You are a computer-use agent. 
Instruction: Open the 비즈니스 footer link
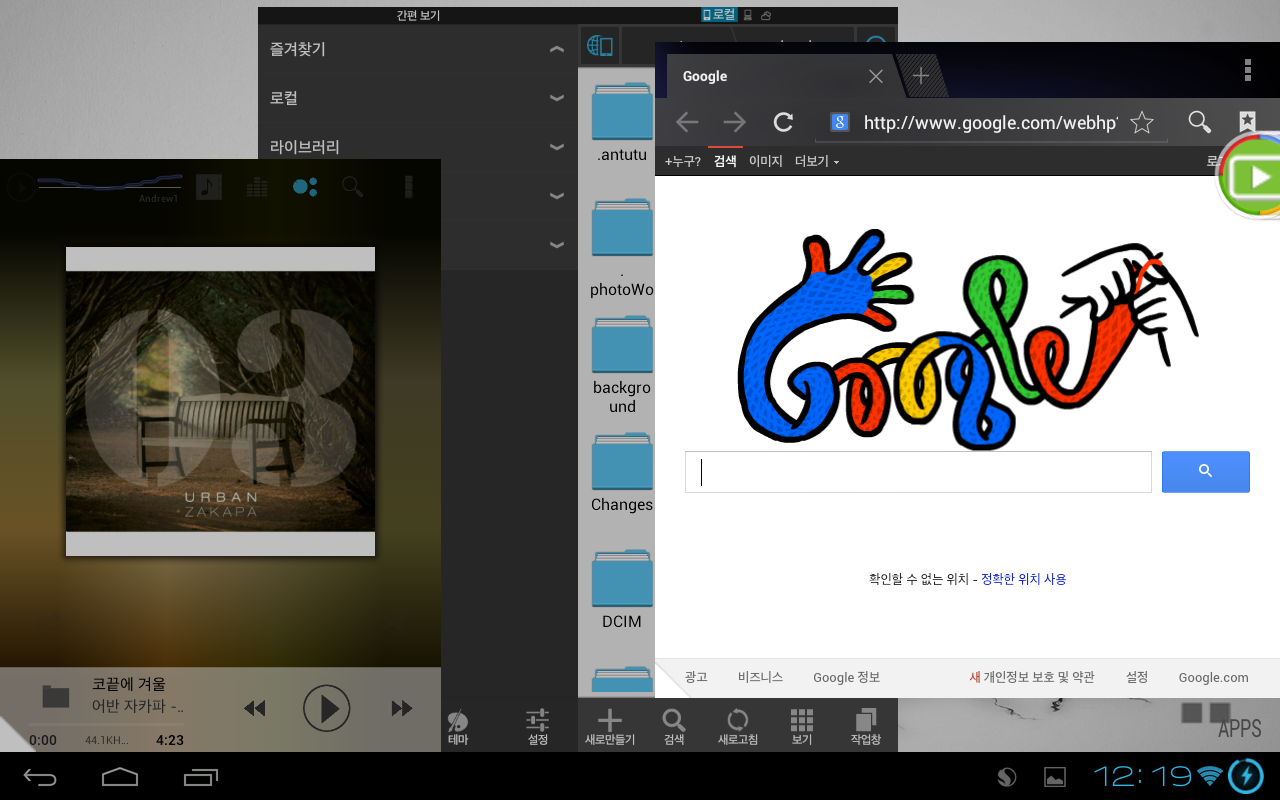pos(760,677)
